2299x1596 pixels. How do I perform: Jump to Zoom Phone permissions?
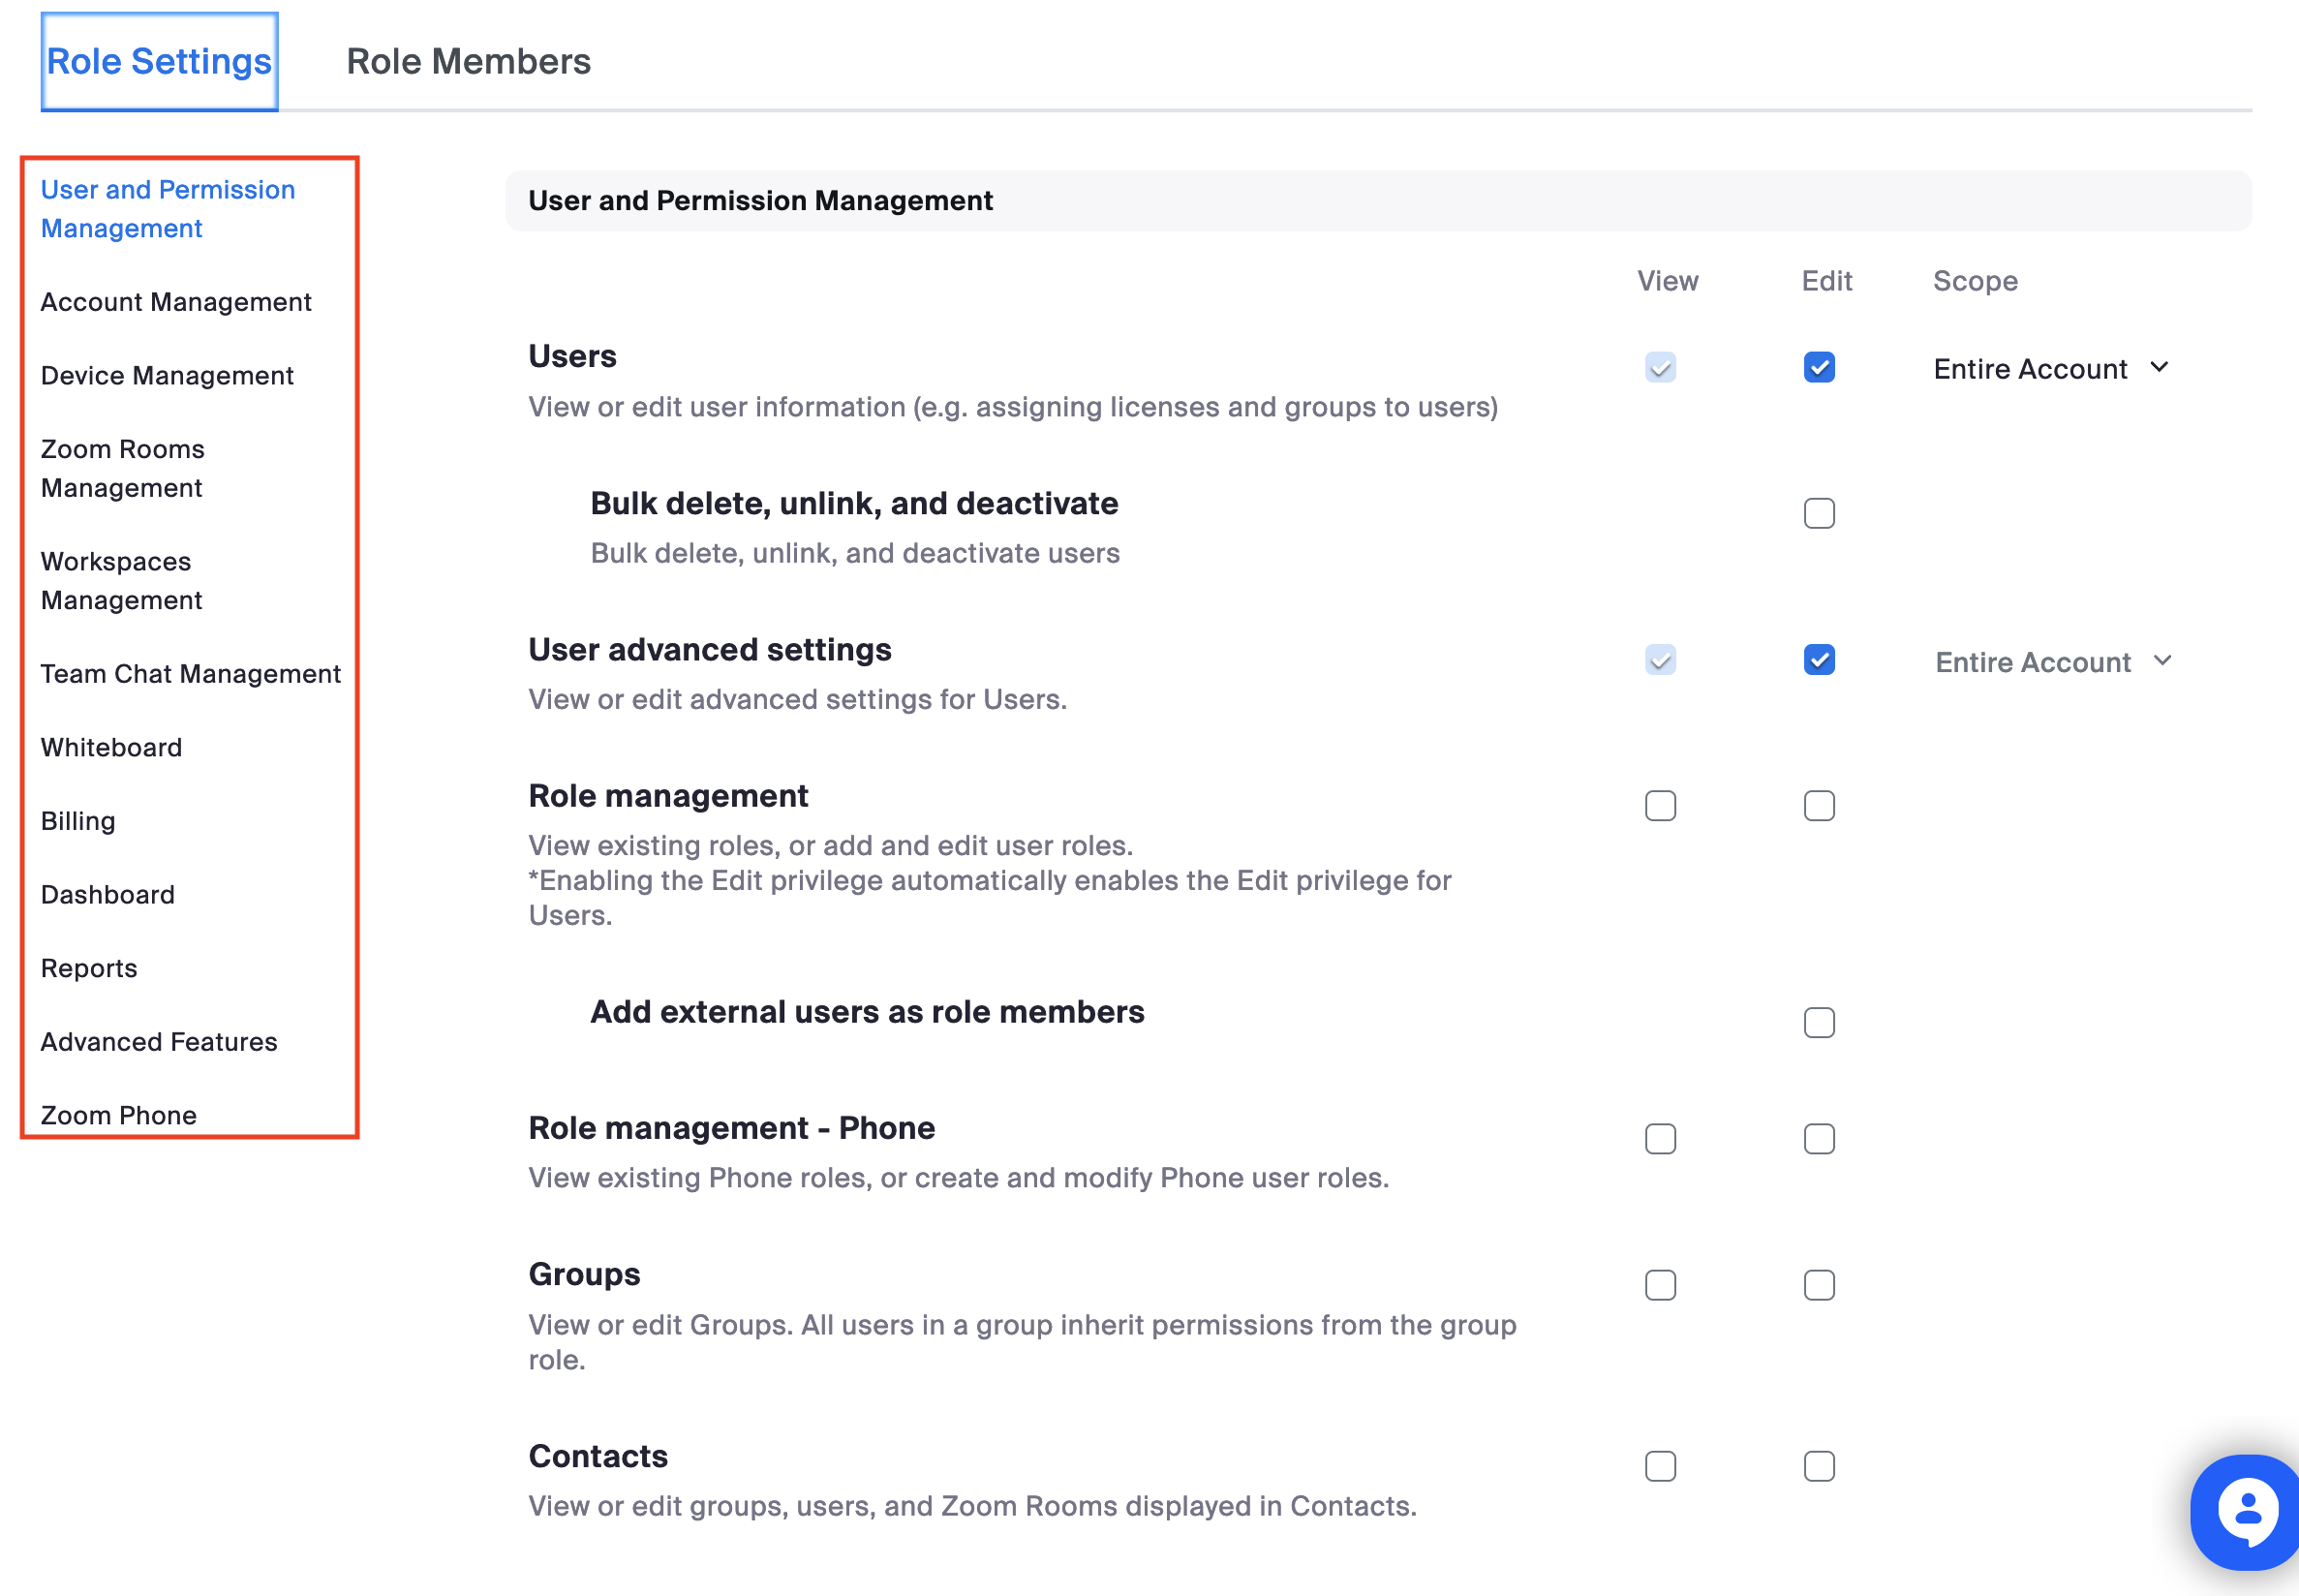tap(118, 1114)
